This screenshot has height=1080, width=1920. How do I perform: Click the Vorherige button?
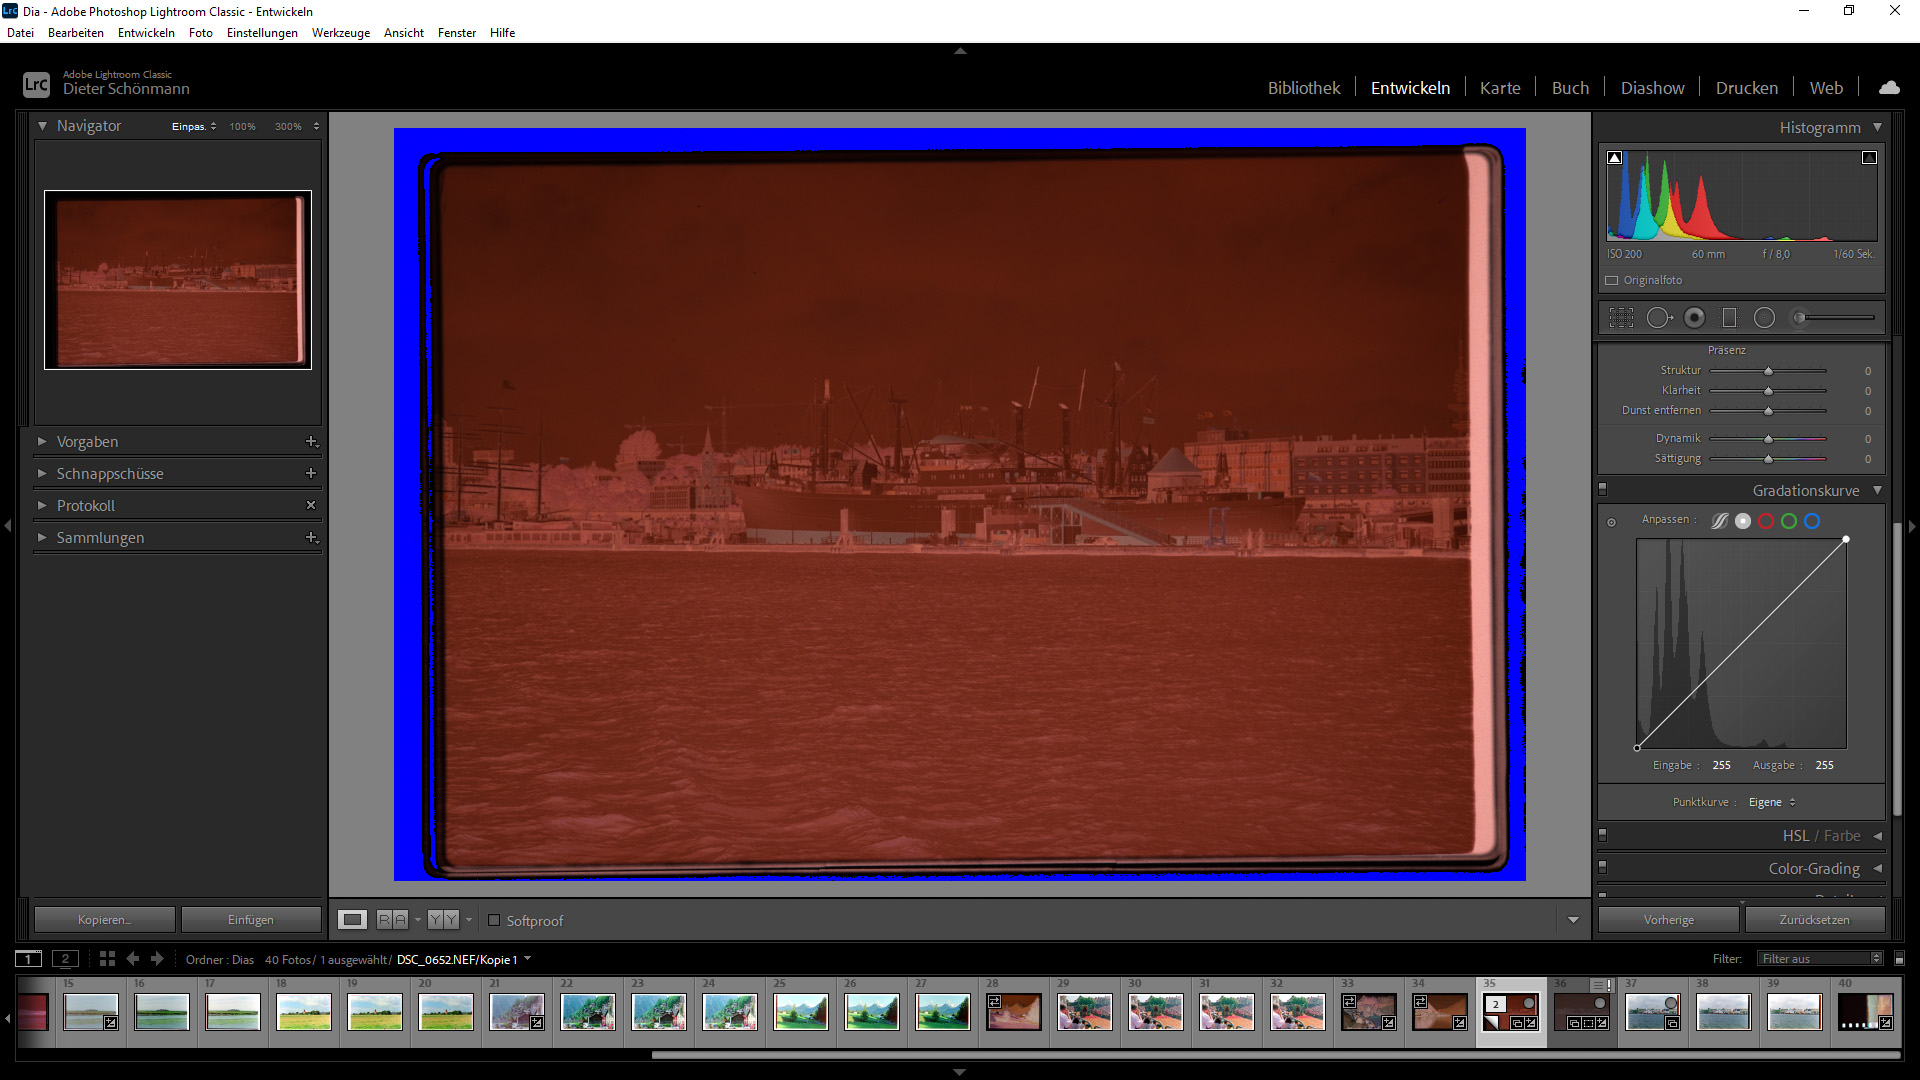pos(1669,919)
